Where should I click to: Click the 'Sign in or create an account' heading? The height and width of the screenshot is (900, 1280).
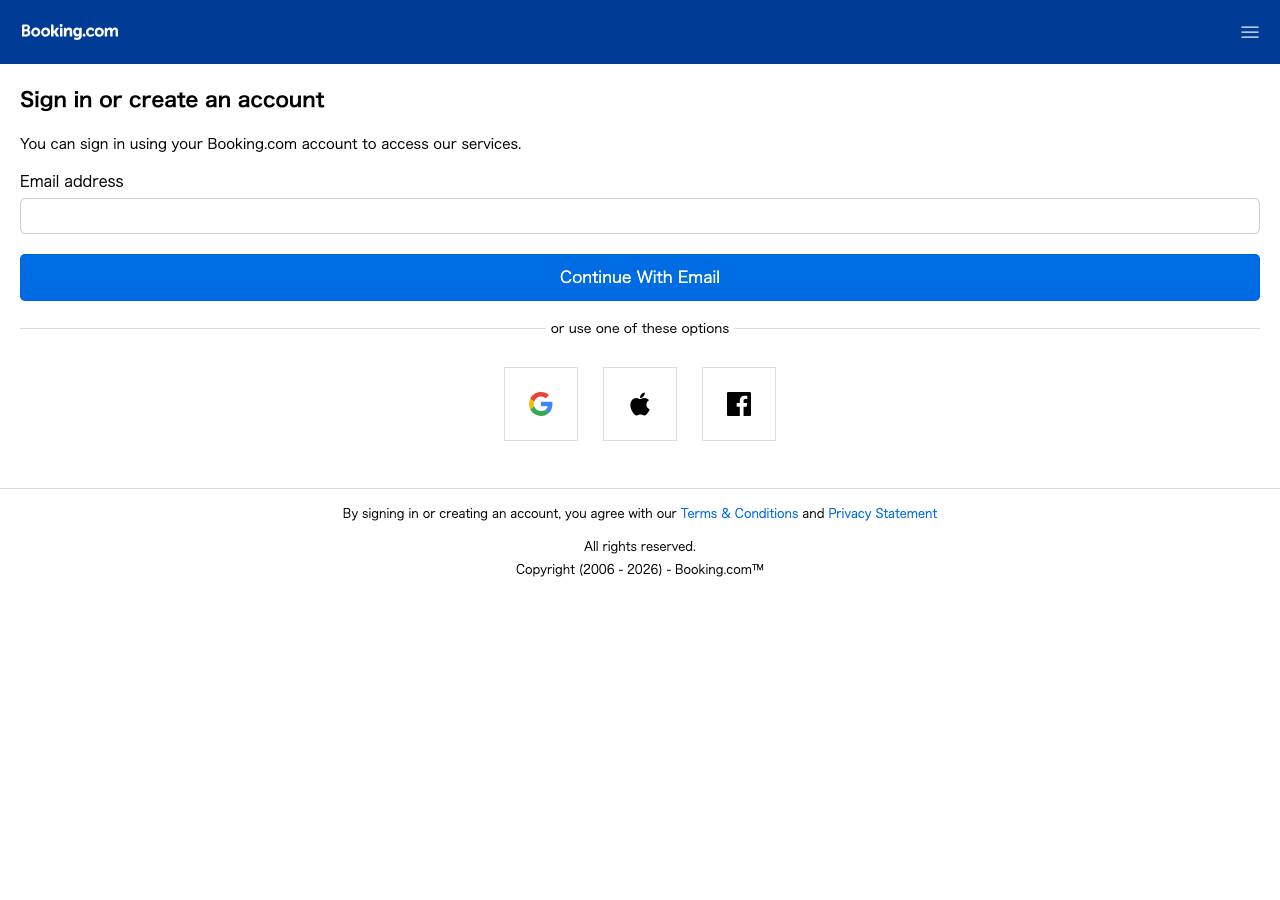click(172, 100)
